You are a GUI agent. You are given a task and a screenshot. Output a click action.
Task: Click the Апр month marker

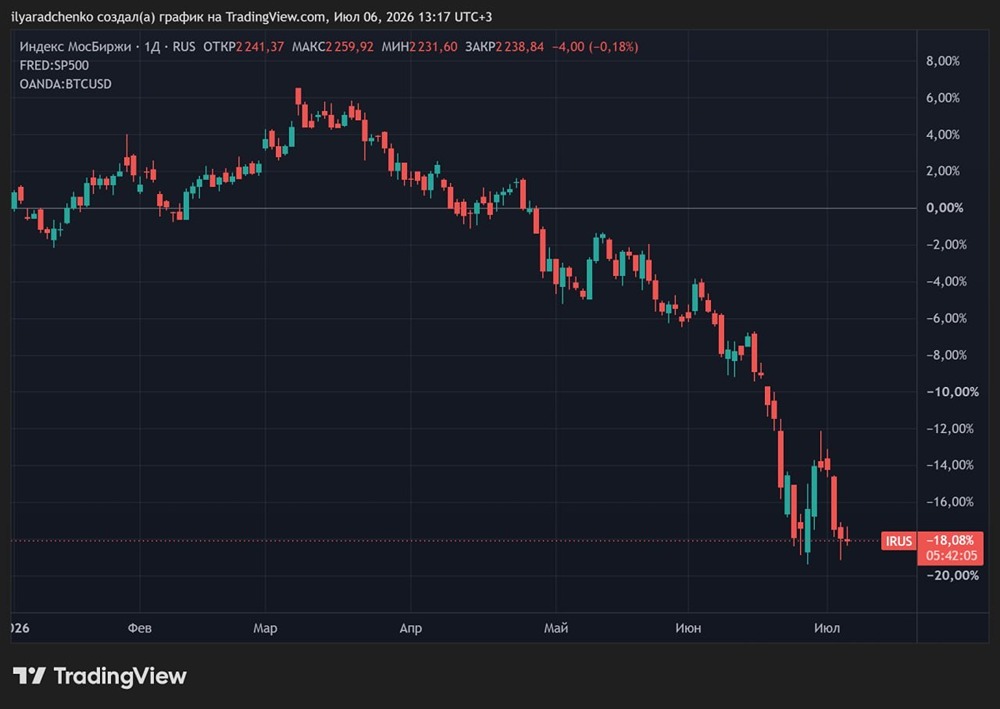coord(411,628)
